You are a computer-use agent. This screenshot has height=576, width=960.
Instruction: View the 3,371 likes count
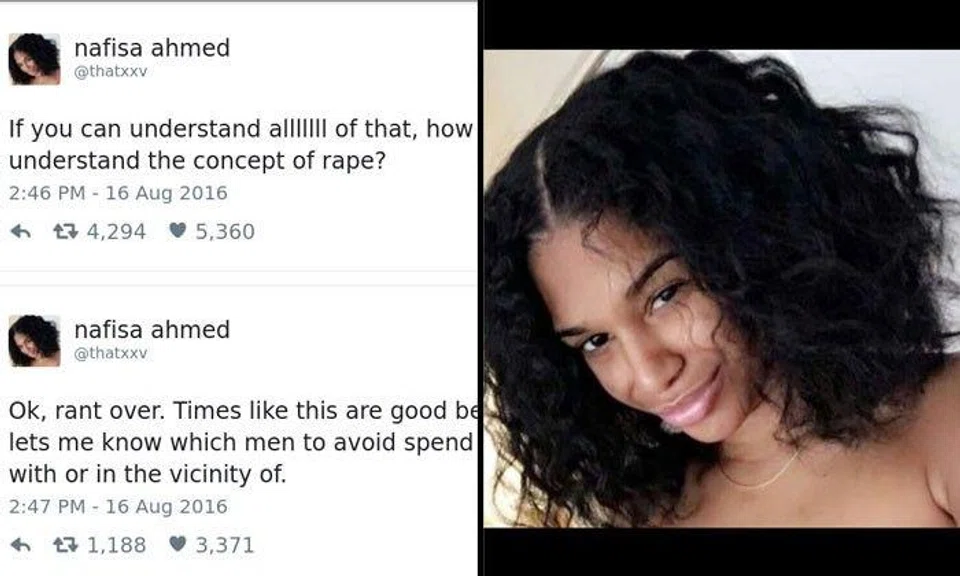[x=225, y=545]
